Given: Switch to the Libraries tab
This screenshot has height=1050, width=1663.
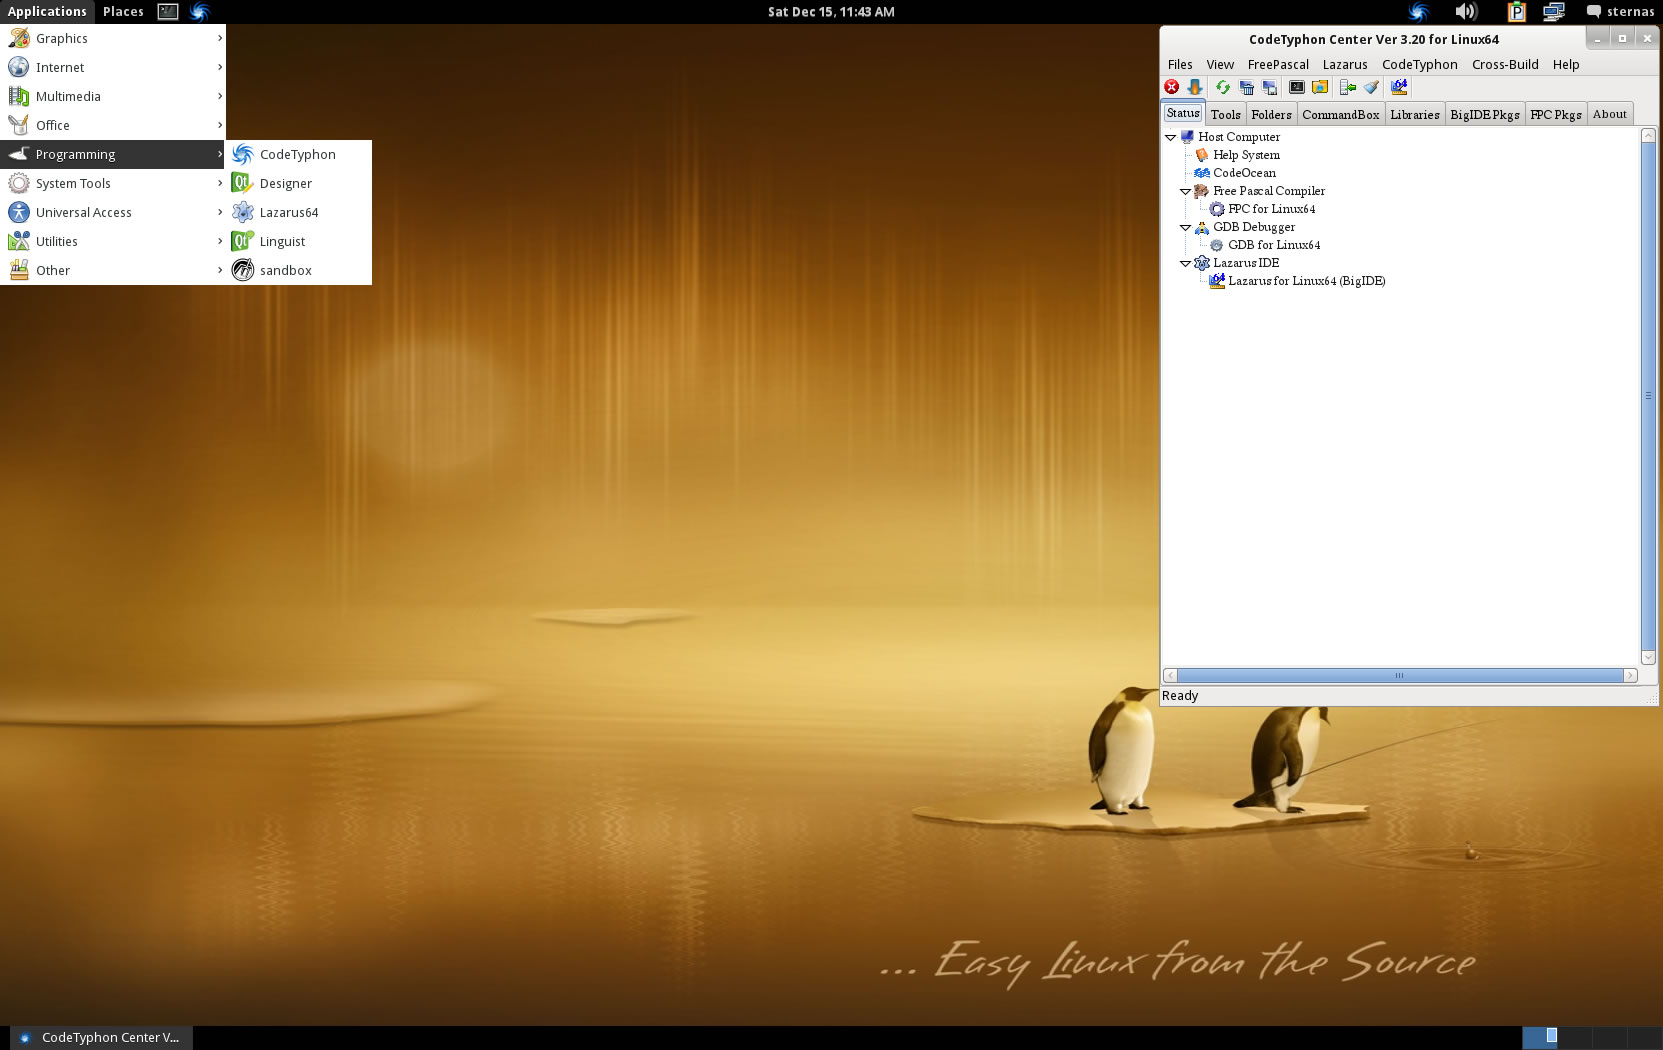Looking at the screenshot, I should pyautogui.click(x=1415, y=114).
